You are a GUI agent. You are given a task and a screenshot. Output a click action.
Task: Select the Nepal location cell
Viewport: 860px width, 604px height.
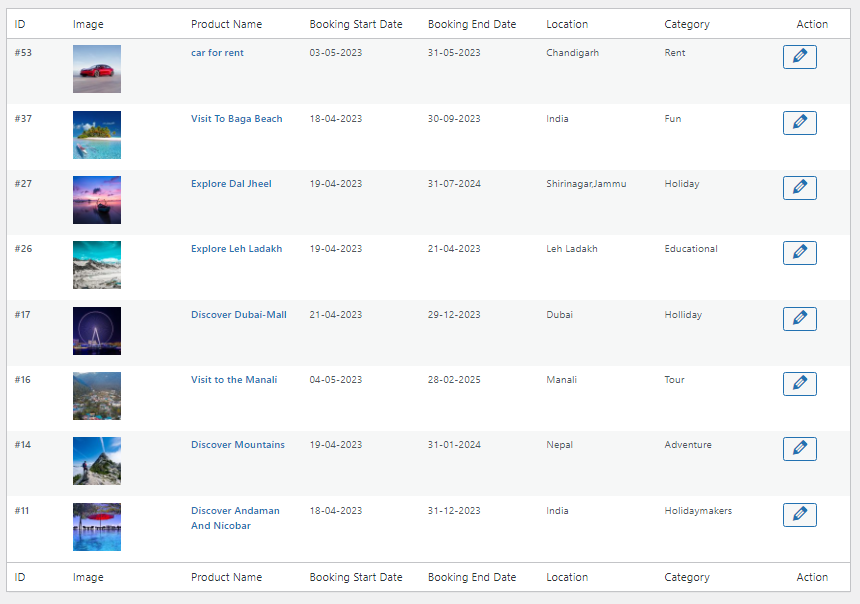point(559,444)
